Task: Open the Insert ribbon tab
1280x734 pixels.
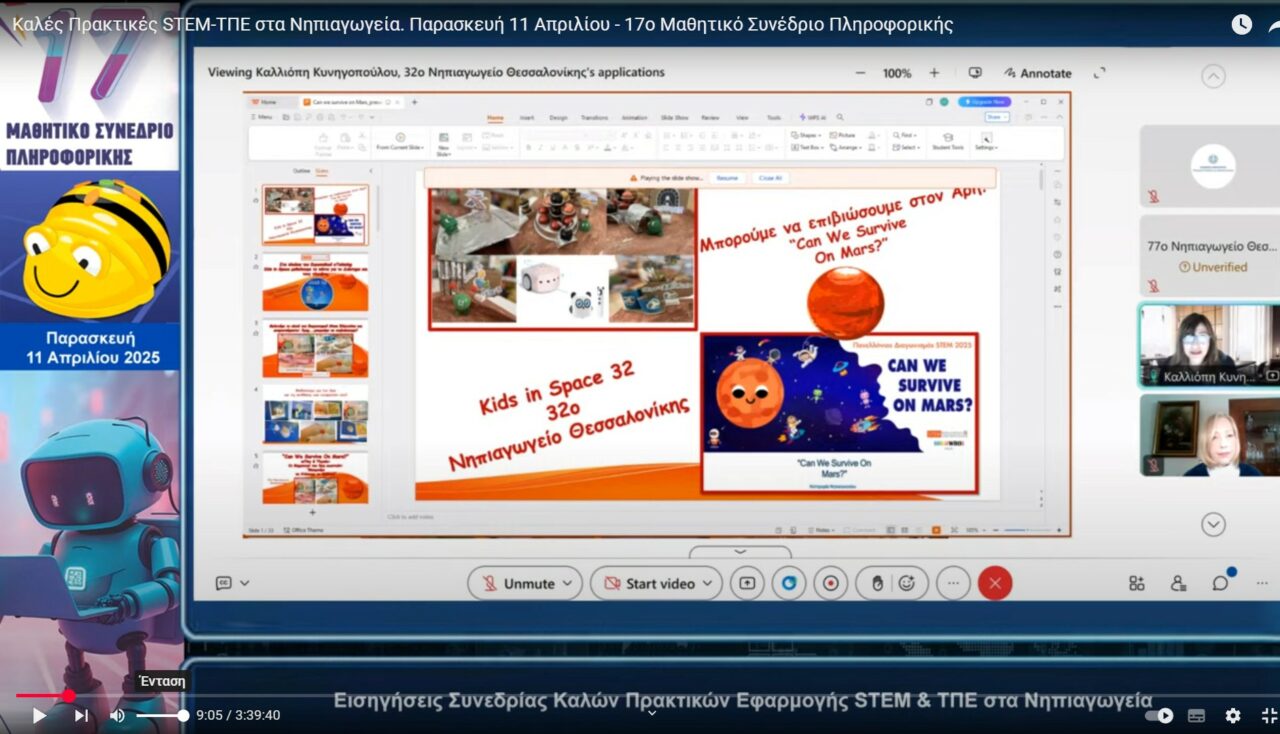Action: 526,117
